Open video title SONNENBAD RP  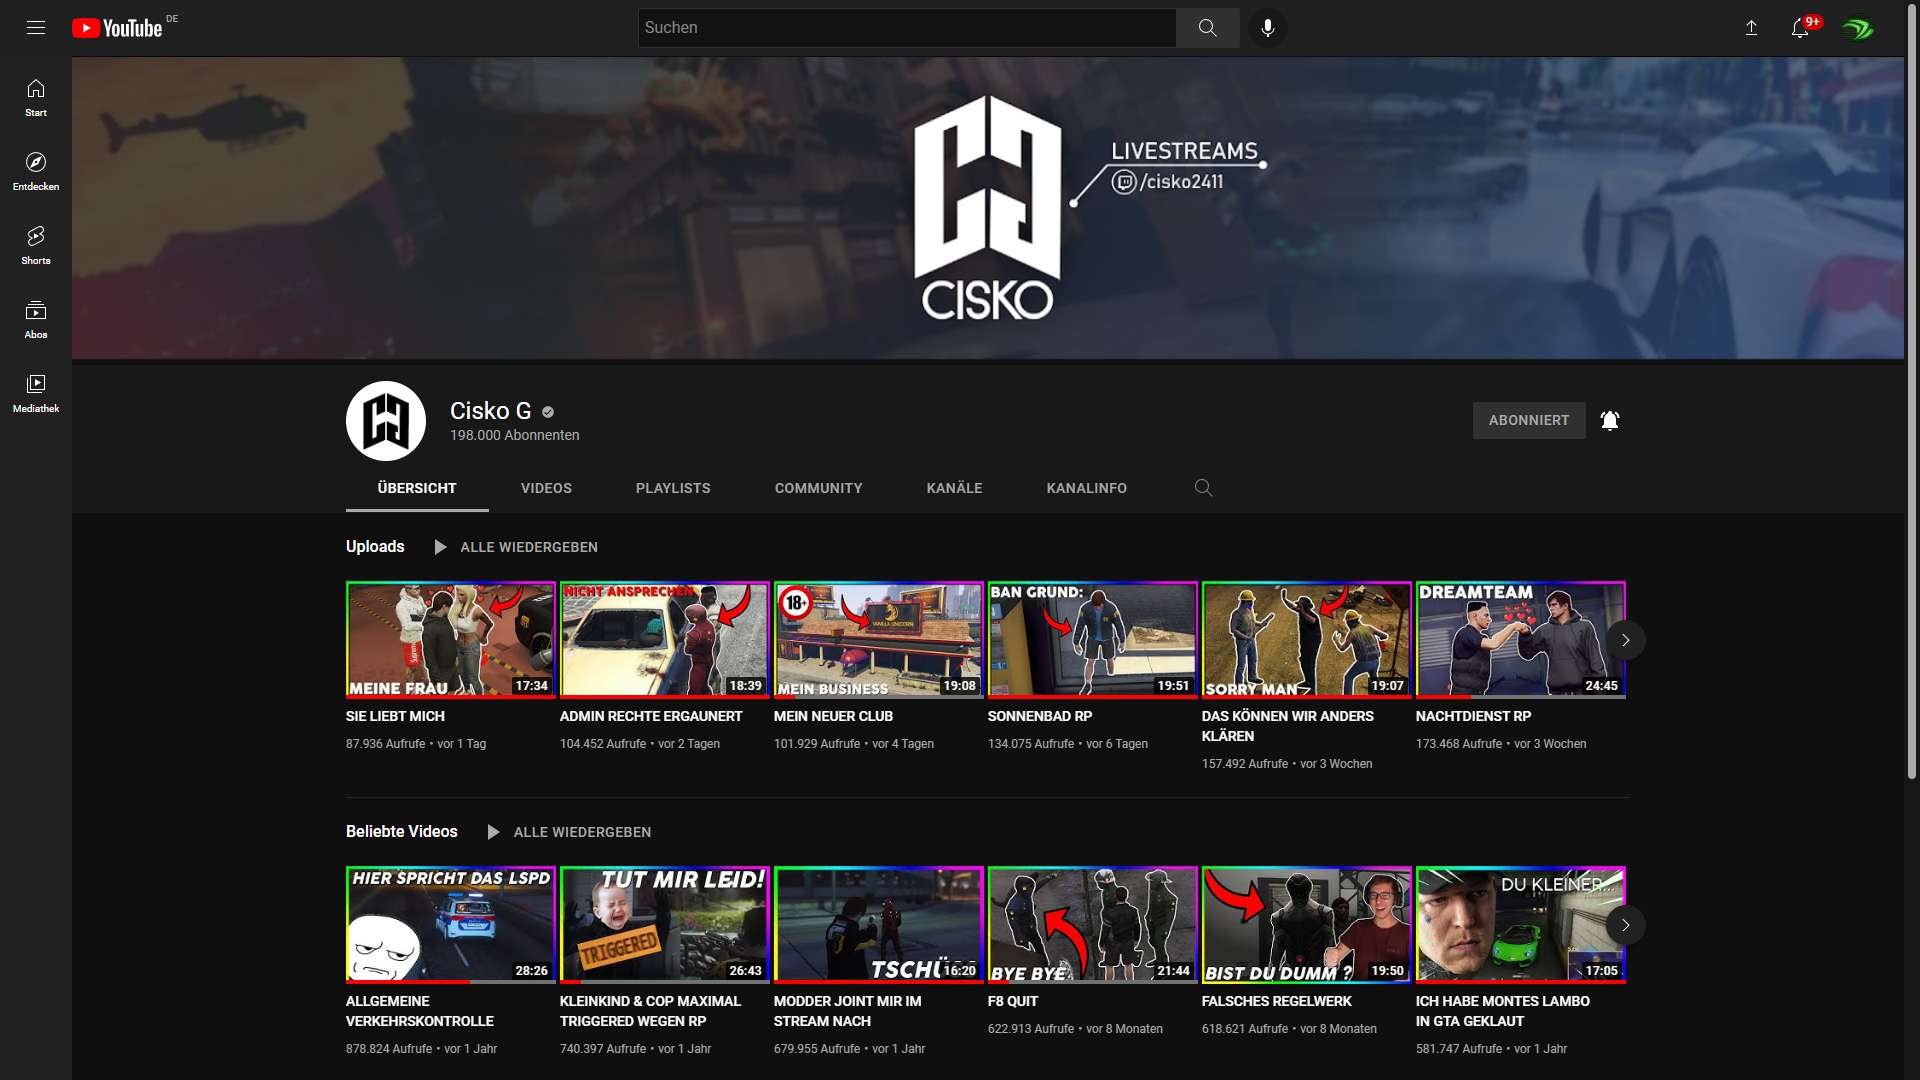1039,716
